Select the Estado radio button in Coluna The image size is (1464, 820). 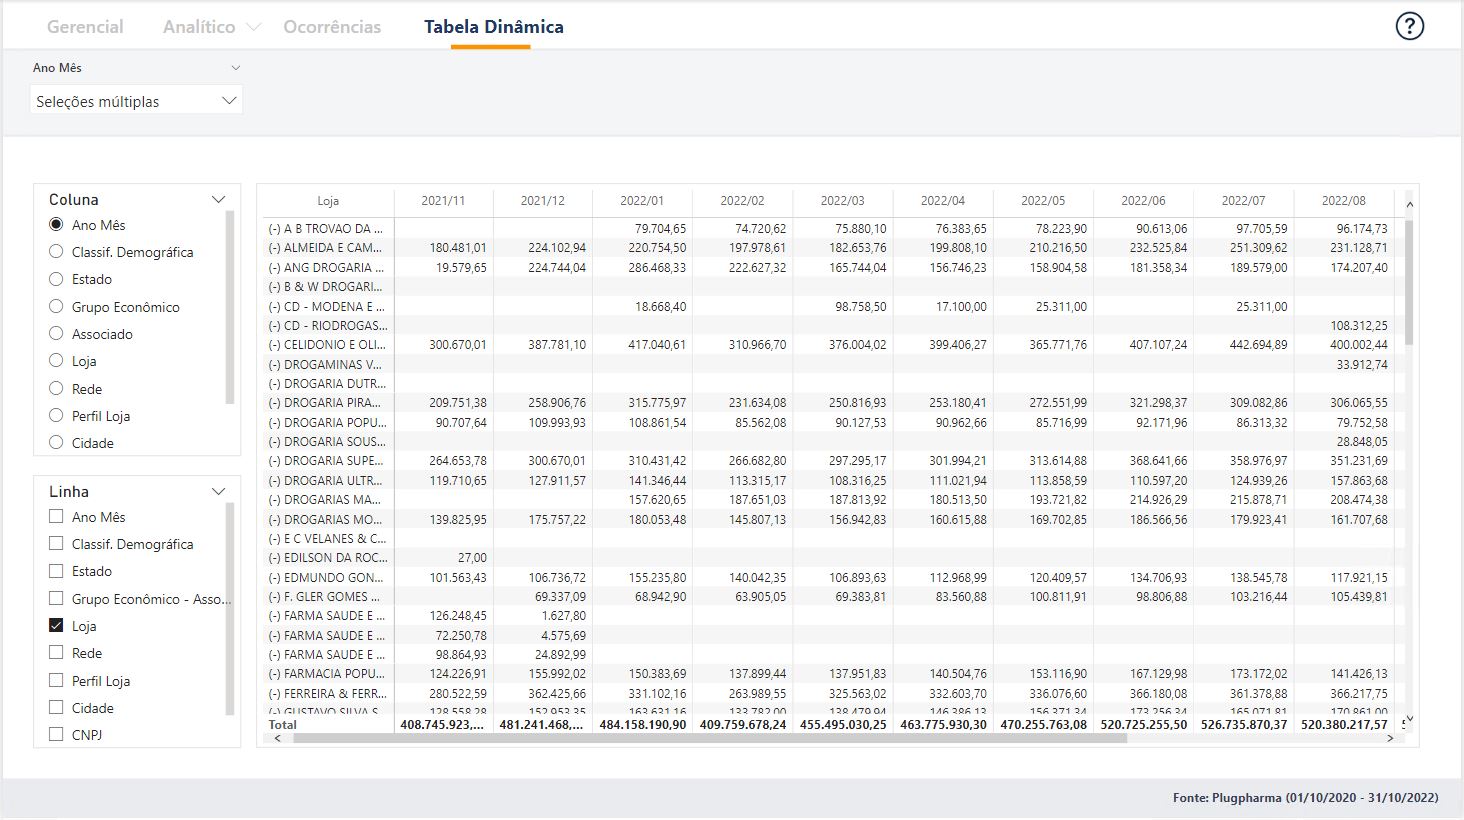pyautogui.click(x=56, y=280)
